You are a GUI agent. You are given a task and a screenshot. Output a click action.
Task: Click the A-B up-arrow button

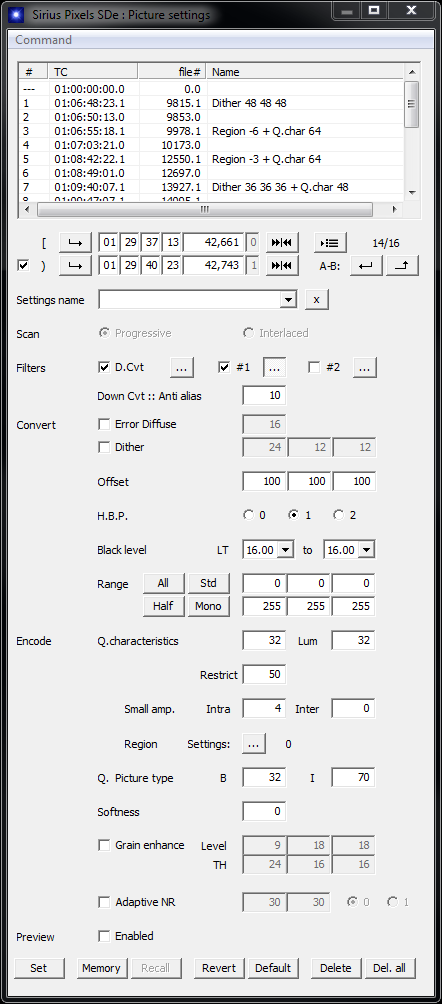pos(402,266)
